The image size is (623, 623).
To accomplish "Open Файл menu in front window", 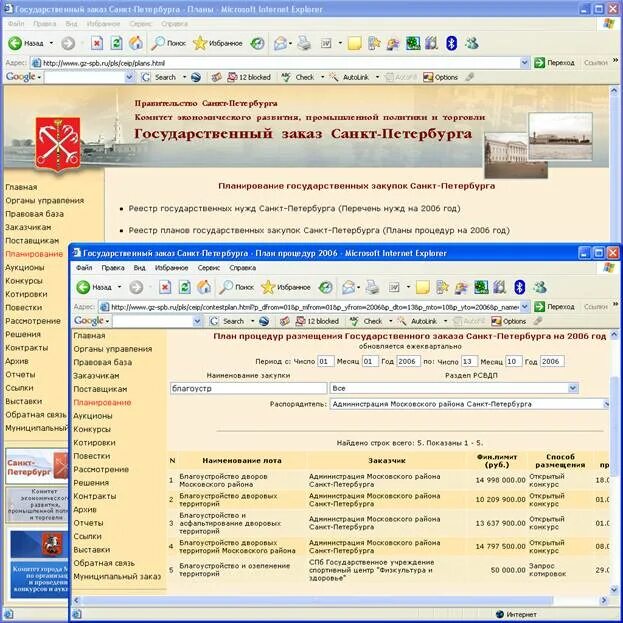I will click(84, 268).
